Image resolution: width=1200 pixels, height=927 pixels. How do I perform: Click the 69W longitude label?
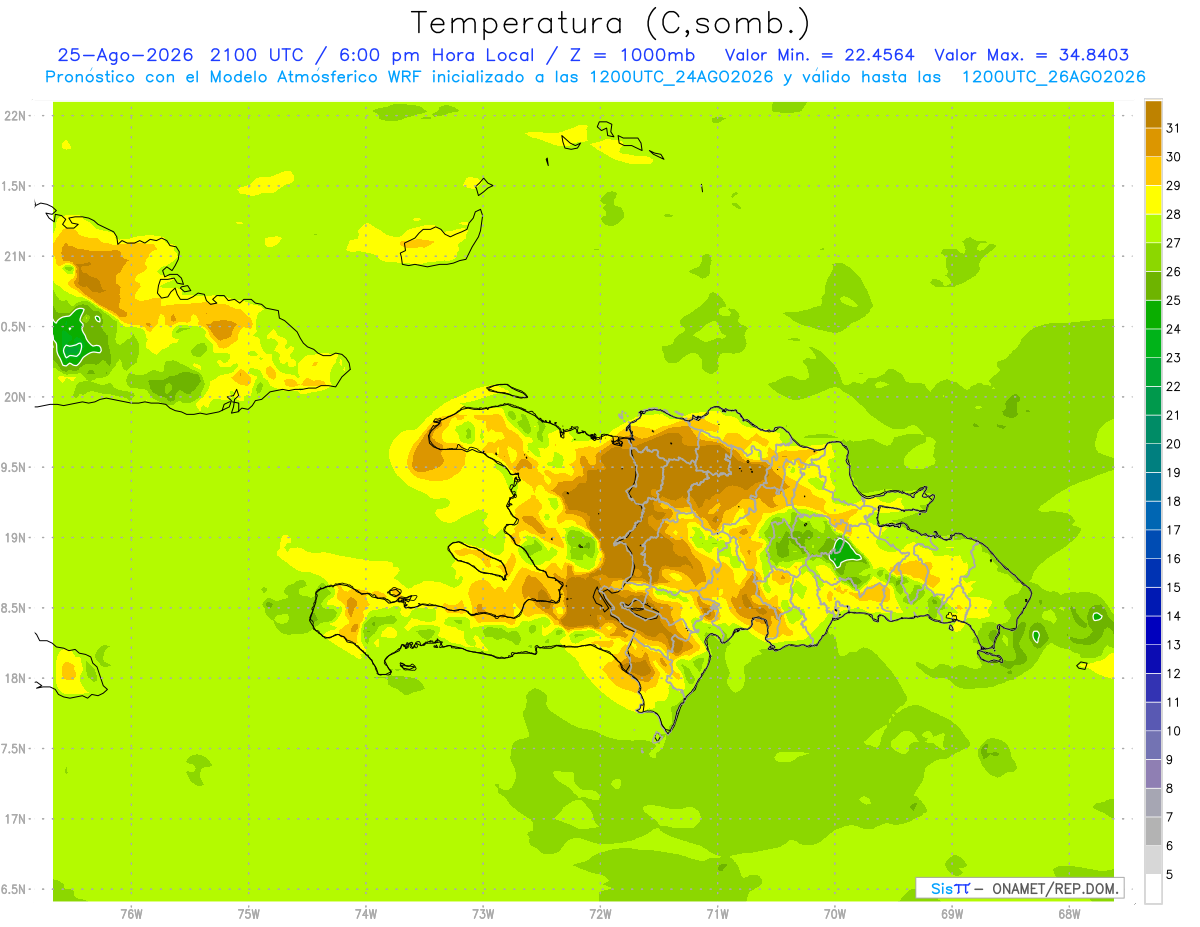tap(952, 913)
